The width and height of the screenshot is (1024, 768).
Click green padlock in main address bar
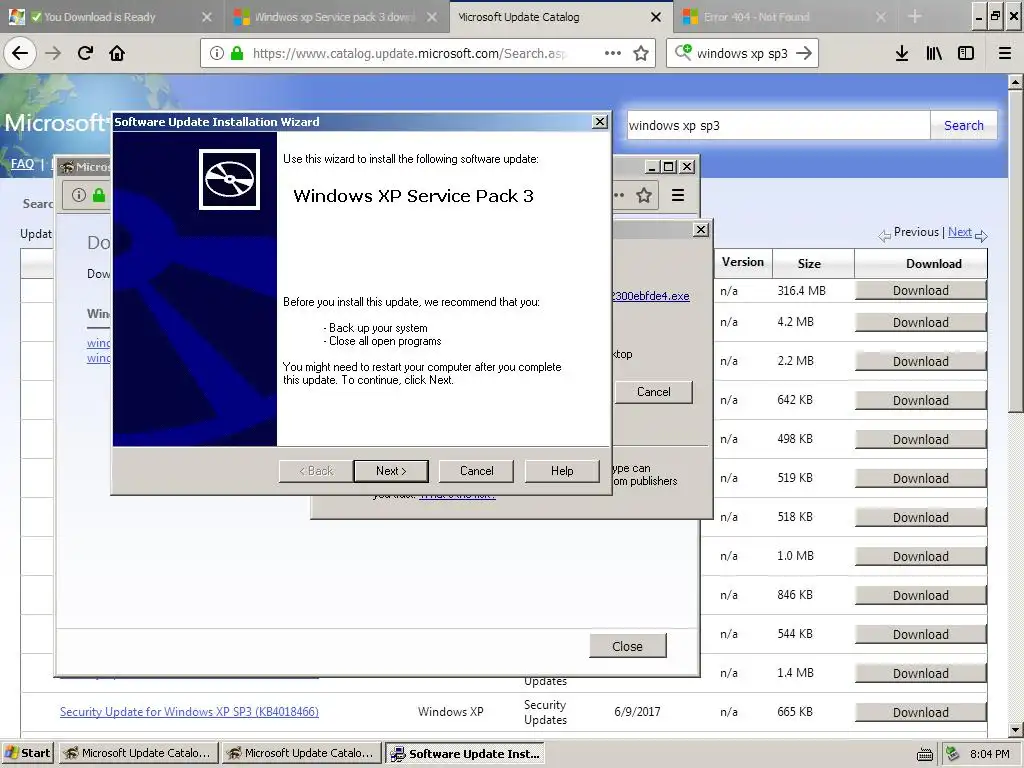coord(237,53)
